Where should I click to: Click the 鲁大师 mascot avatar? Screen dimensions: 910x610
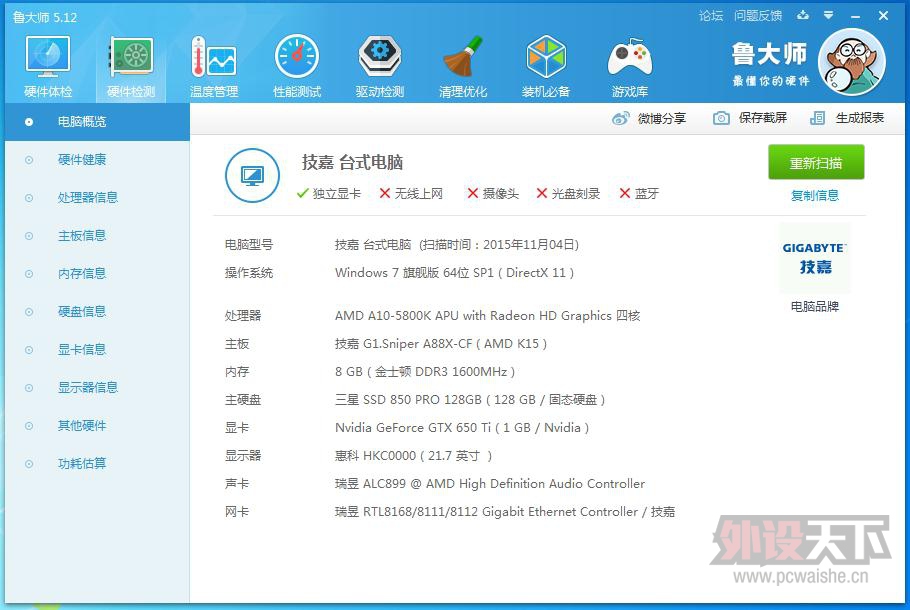click(x=851, y=62)
